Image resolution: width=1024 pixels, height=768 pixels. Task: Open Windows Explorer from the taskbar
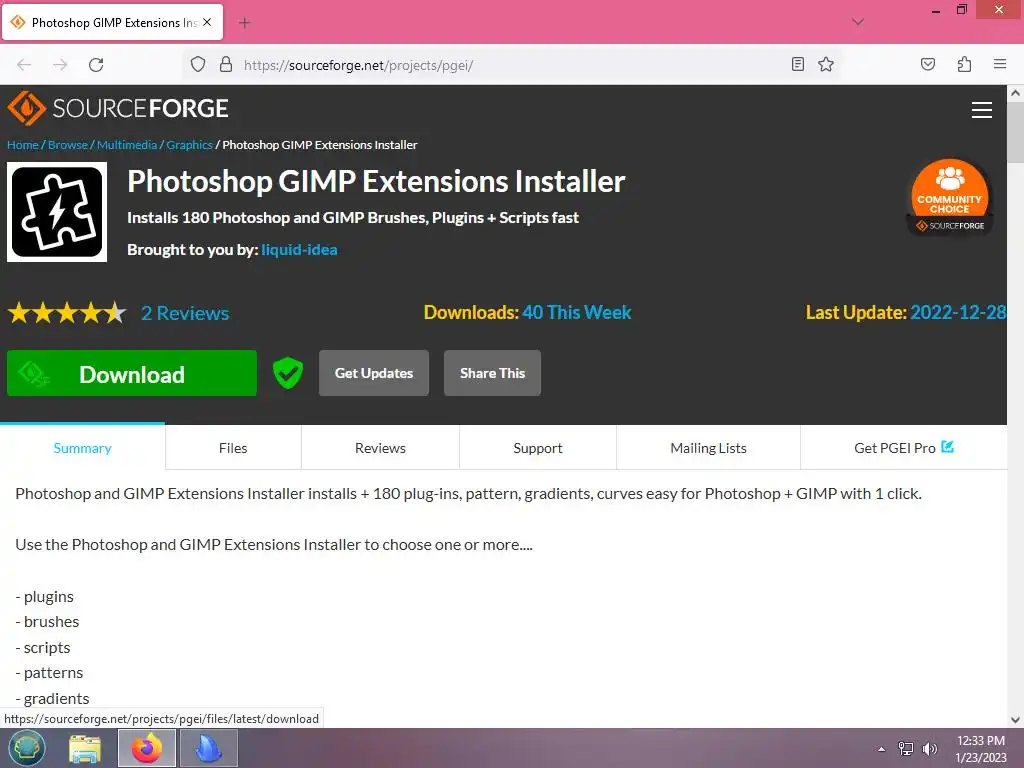[x=85, y=748]
